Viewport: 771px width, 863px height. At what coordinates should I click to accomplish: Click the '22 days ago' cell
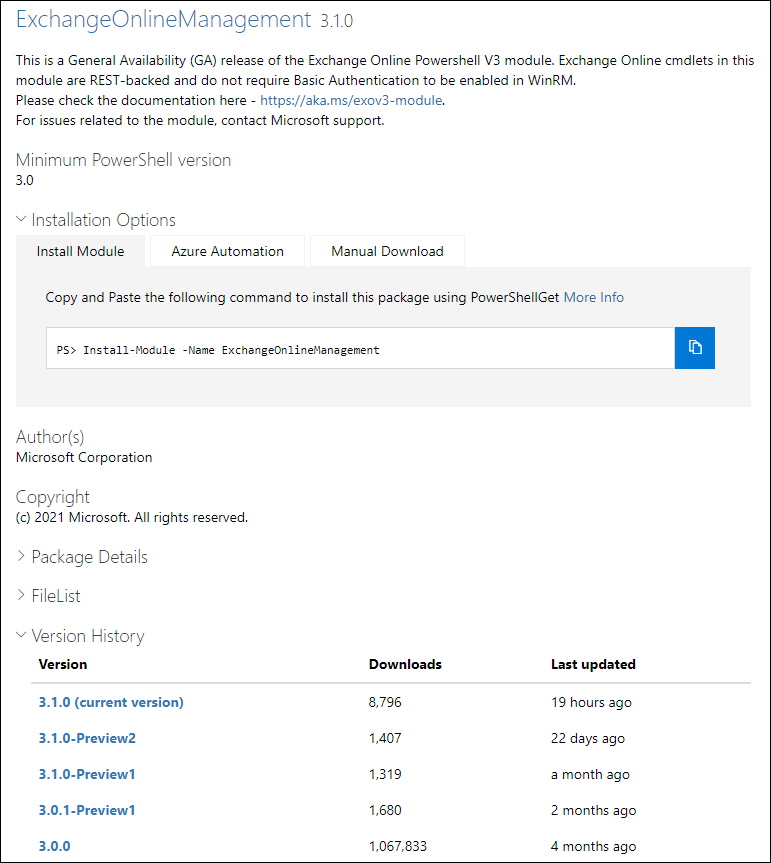pyautogui.click(x=588, y=738)
